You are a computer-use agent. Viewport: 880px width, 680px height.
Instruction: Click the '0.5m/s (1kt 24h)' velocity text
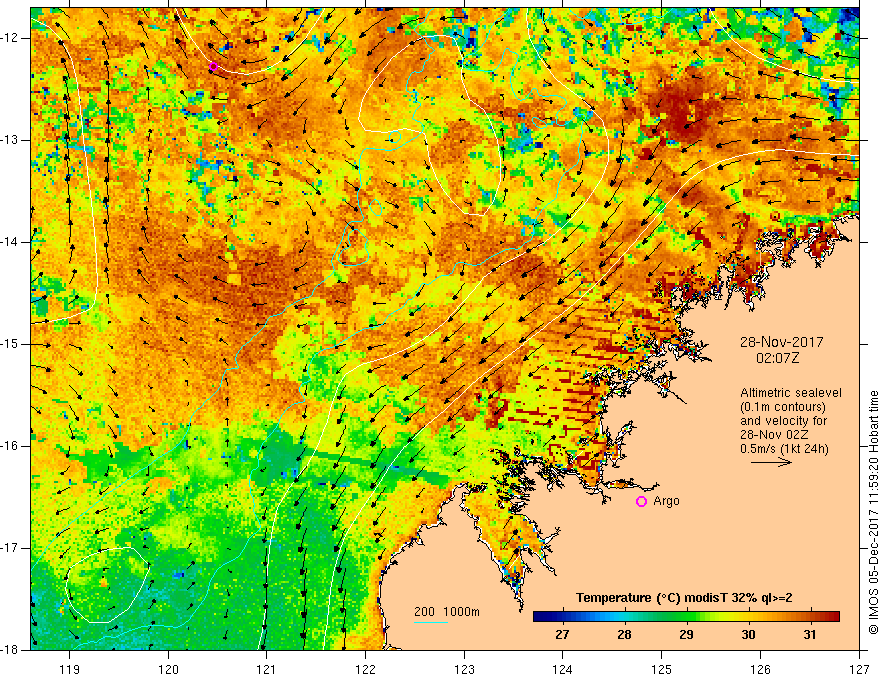pyautogui.click(x=784, y=449)
